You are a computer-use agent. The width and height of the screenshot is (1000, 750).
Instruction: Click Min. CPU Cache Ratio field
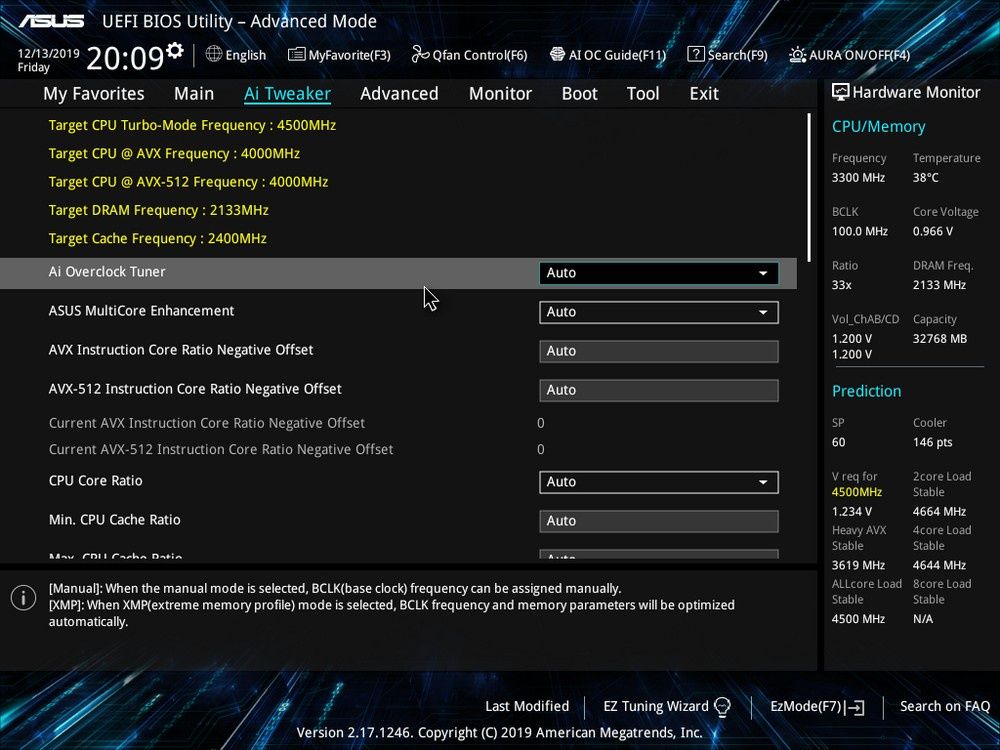pyautogui.click(x=658, y=521)
